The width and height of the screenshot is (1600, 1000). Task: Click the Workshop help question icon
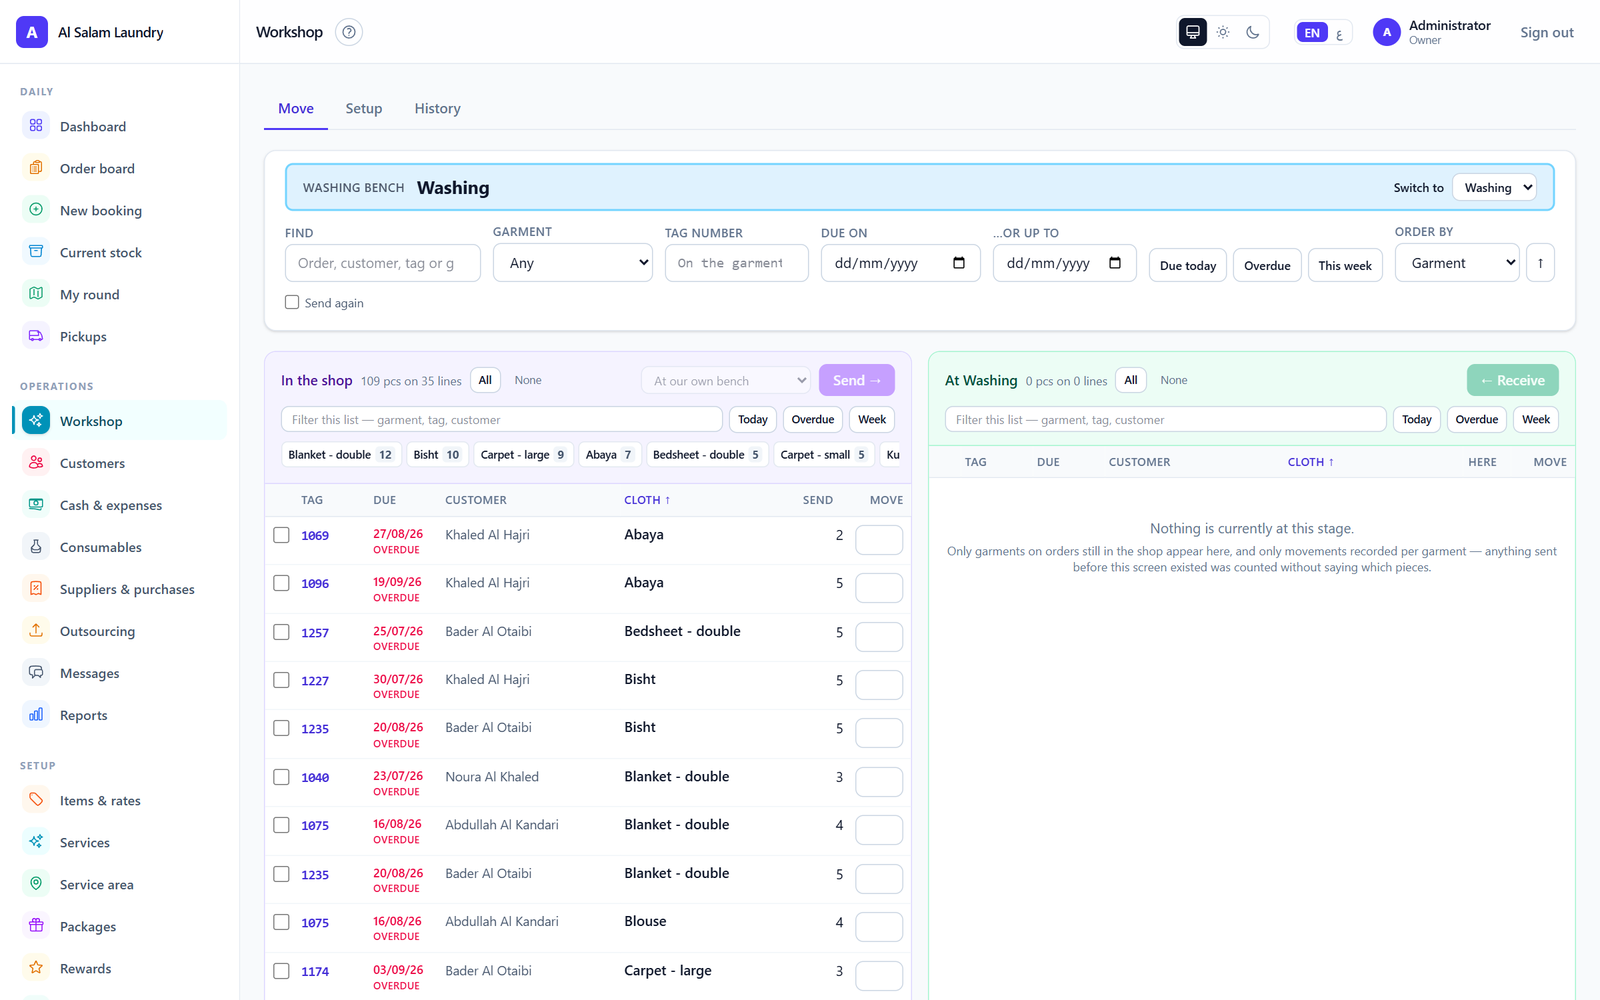pos(349,32)
